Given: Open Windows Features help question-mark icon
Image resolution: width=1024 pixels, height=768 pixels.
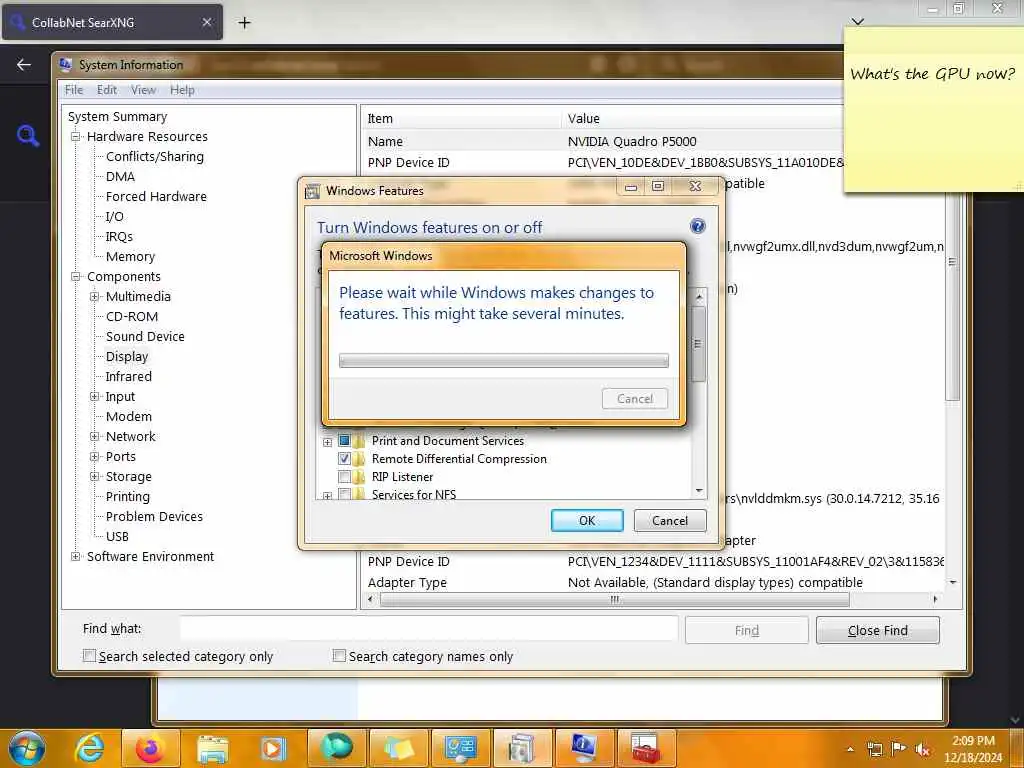Looking at the screenshot, I should [x=697, y=226].
